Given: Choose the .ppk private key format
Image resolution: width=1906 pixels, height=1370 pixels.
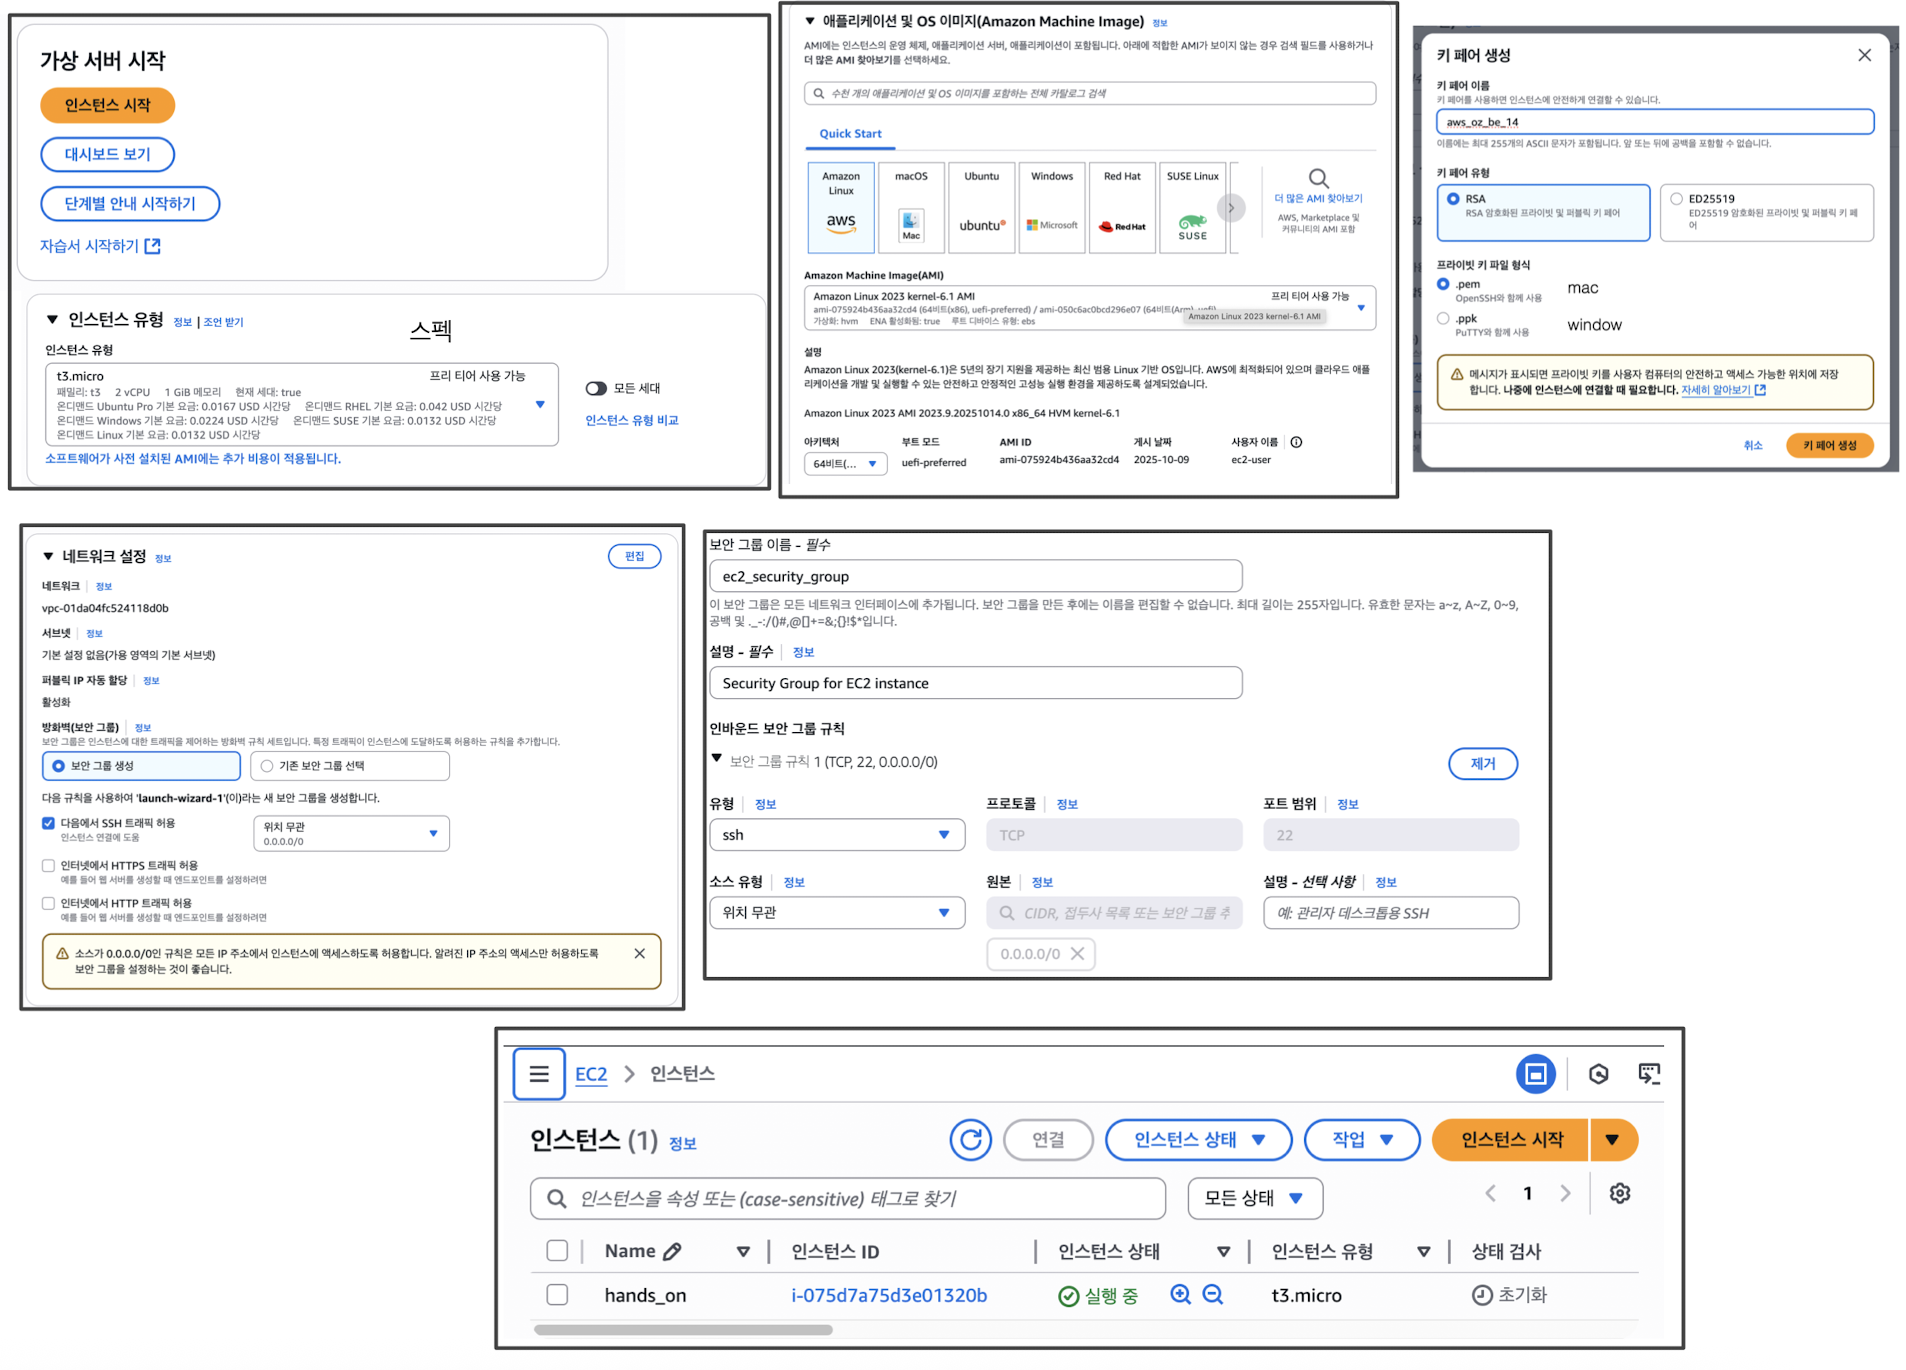Looking at the screenshot, I should [x=1443, y=319].
